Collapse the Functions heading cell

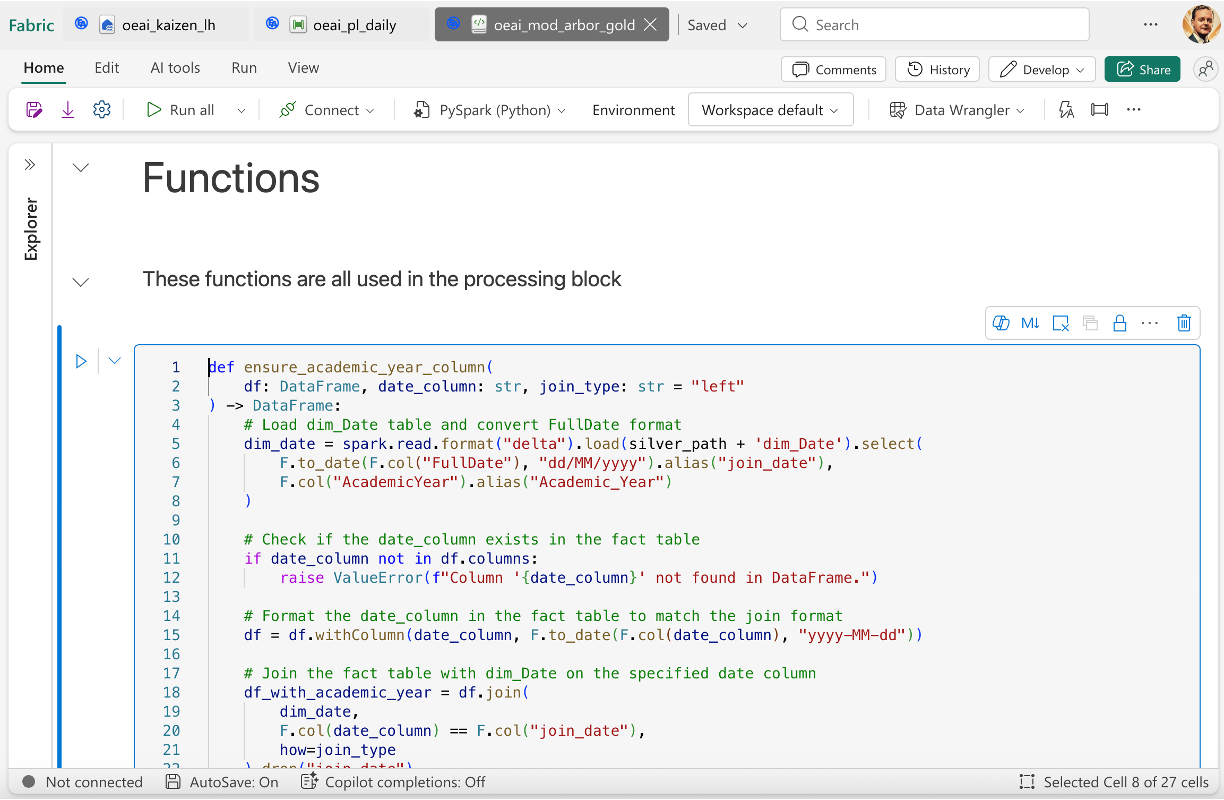pyautogui.click(x=80, y=167)
